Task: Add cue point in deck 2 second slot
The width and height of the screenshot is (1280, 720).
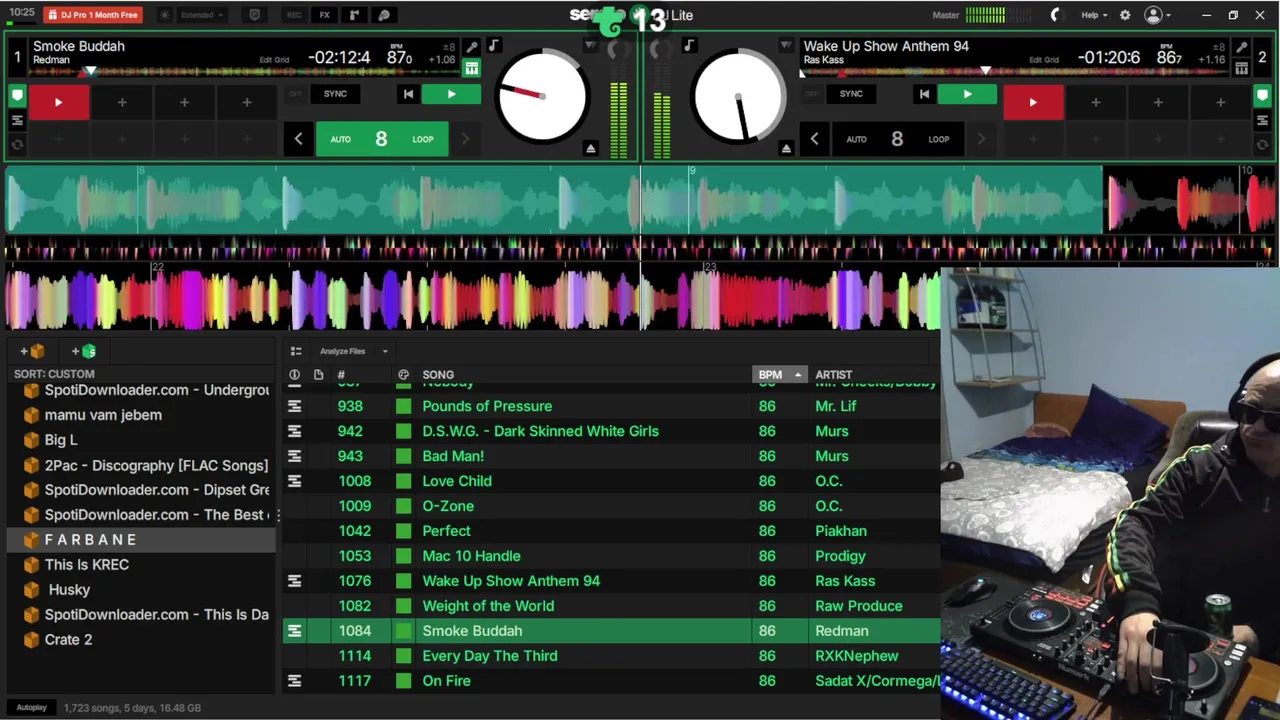Action: pyautogui.click(x=1095, y=102)
